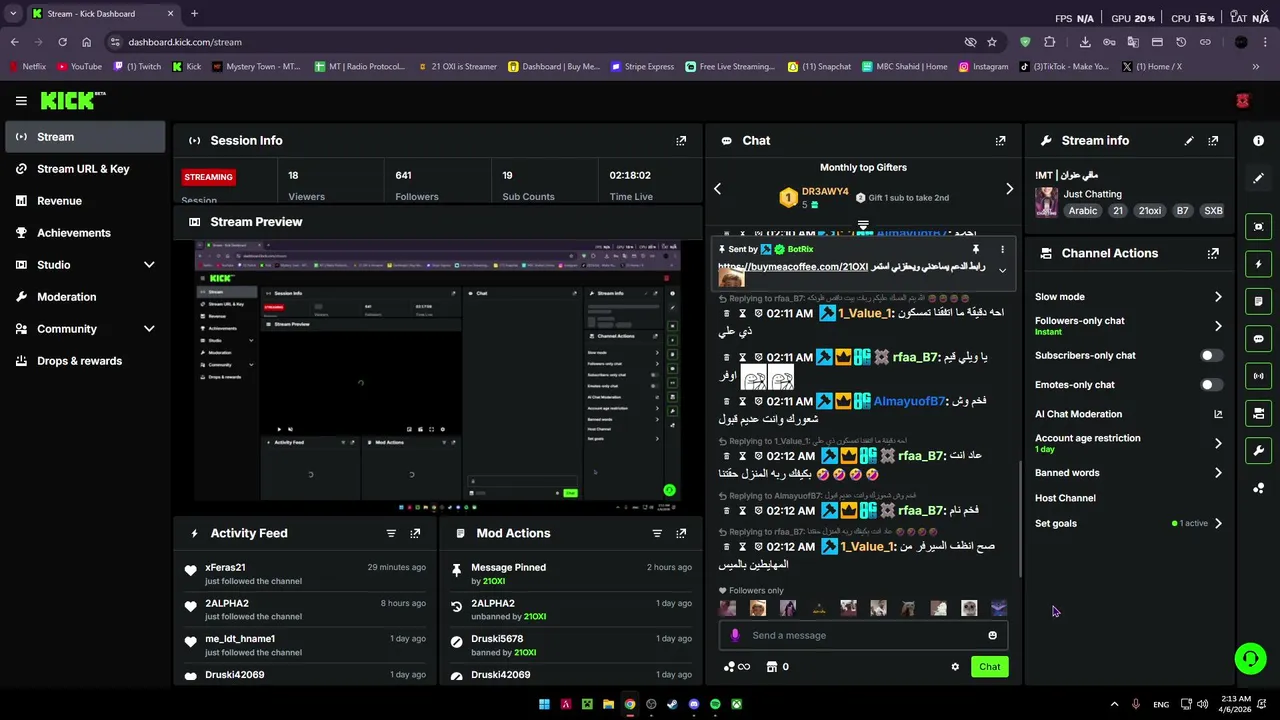Image resolution: width=1280 pixels, height=720 pixels.
Task: Open the hamburger menu beside the Kick logo
Action: 21,100
